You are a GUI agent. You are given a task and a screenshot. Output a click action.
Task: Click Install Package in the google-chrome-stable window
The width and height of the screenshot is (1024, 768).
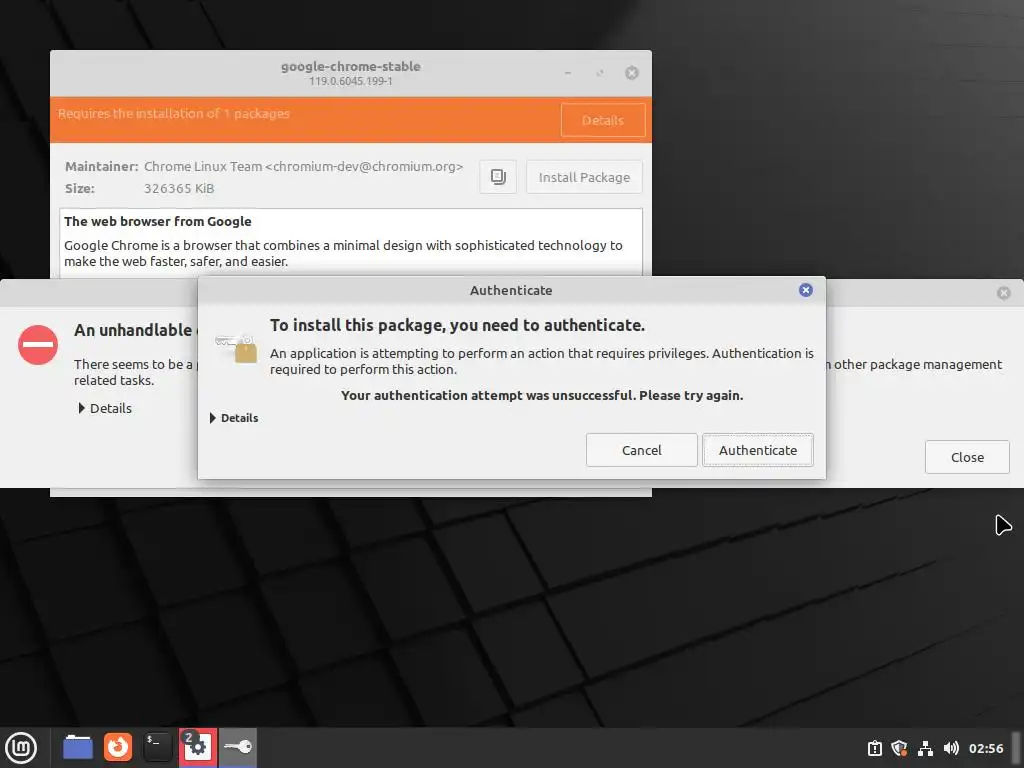point(584,177)
